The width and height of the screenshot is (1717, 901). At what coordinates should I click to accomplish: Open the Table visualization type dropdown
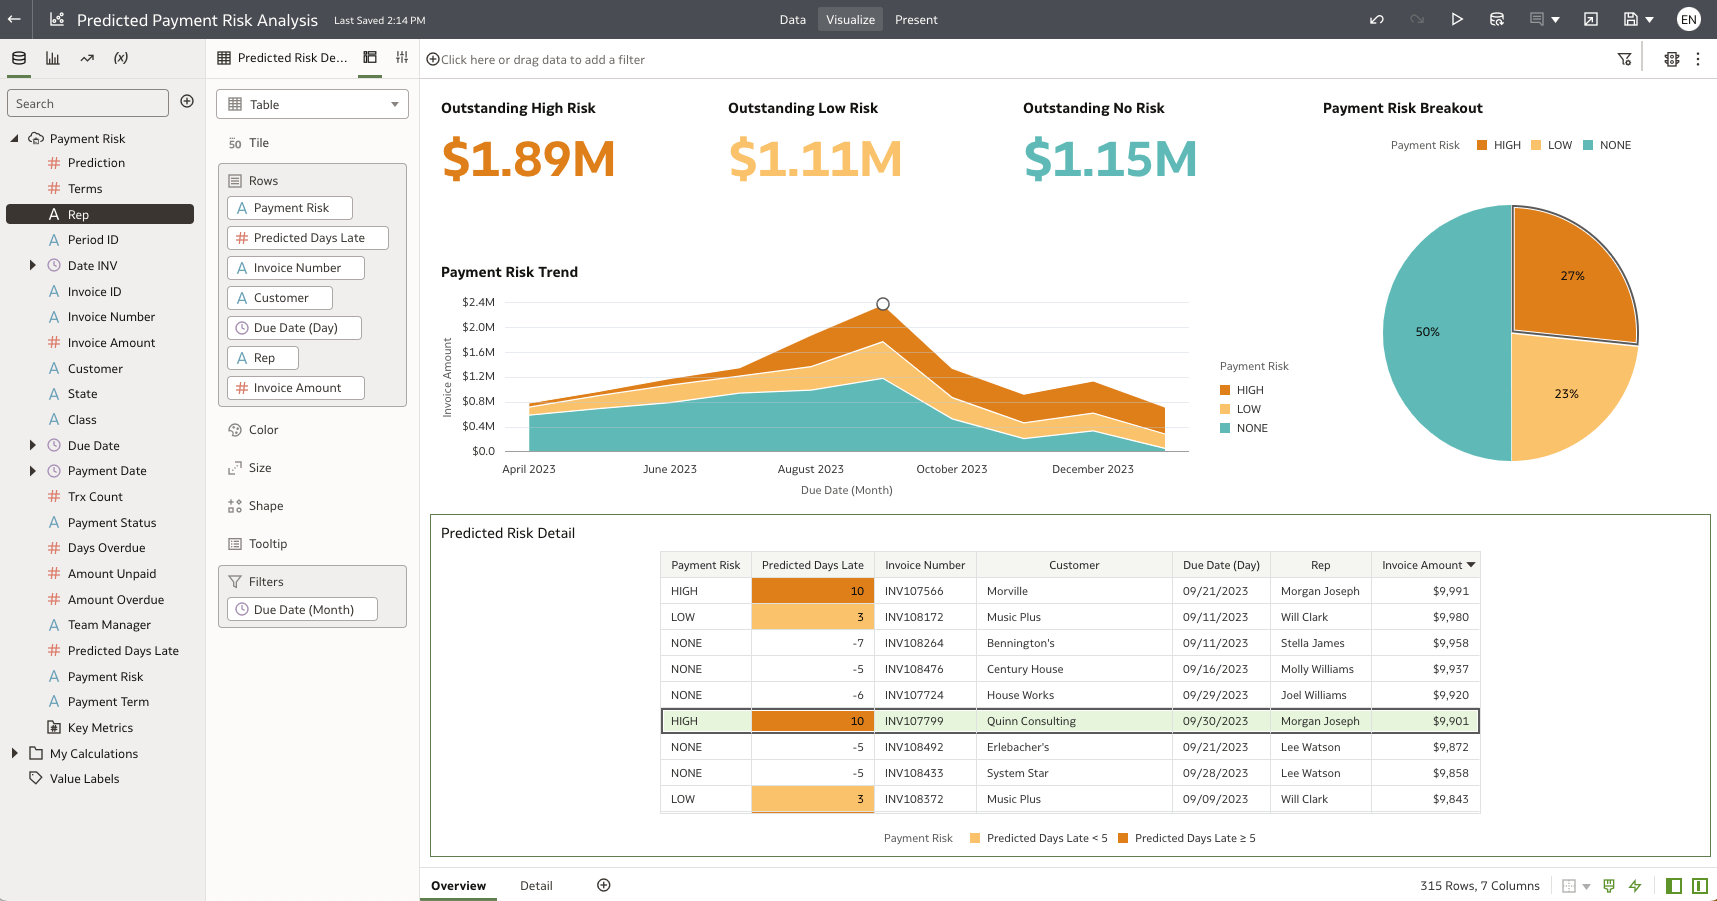point(312,104)
